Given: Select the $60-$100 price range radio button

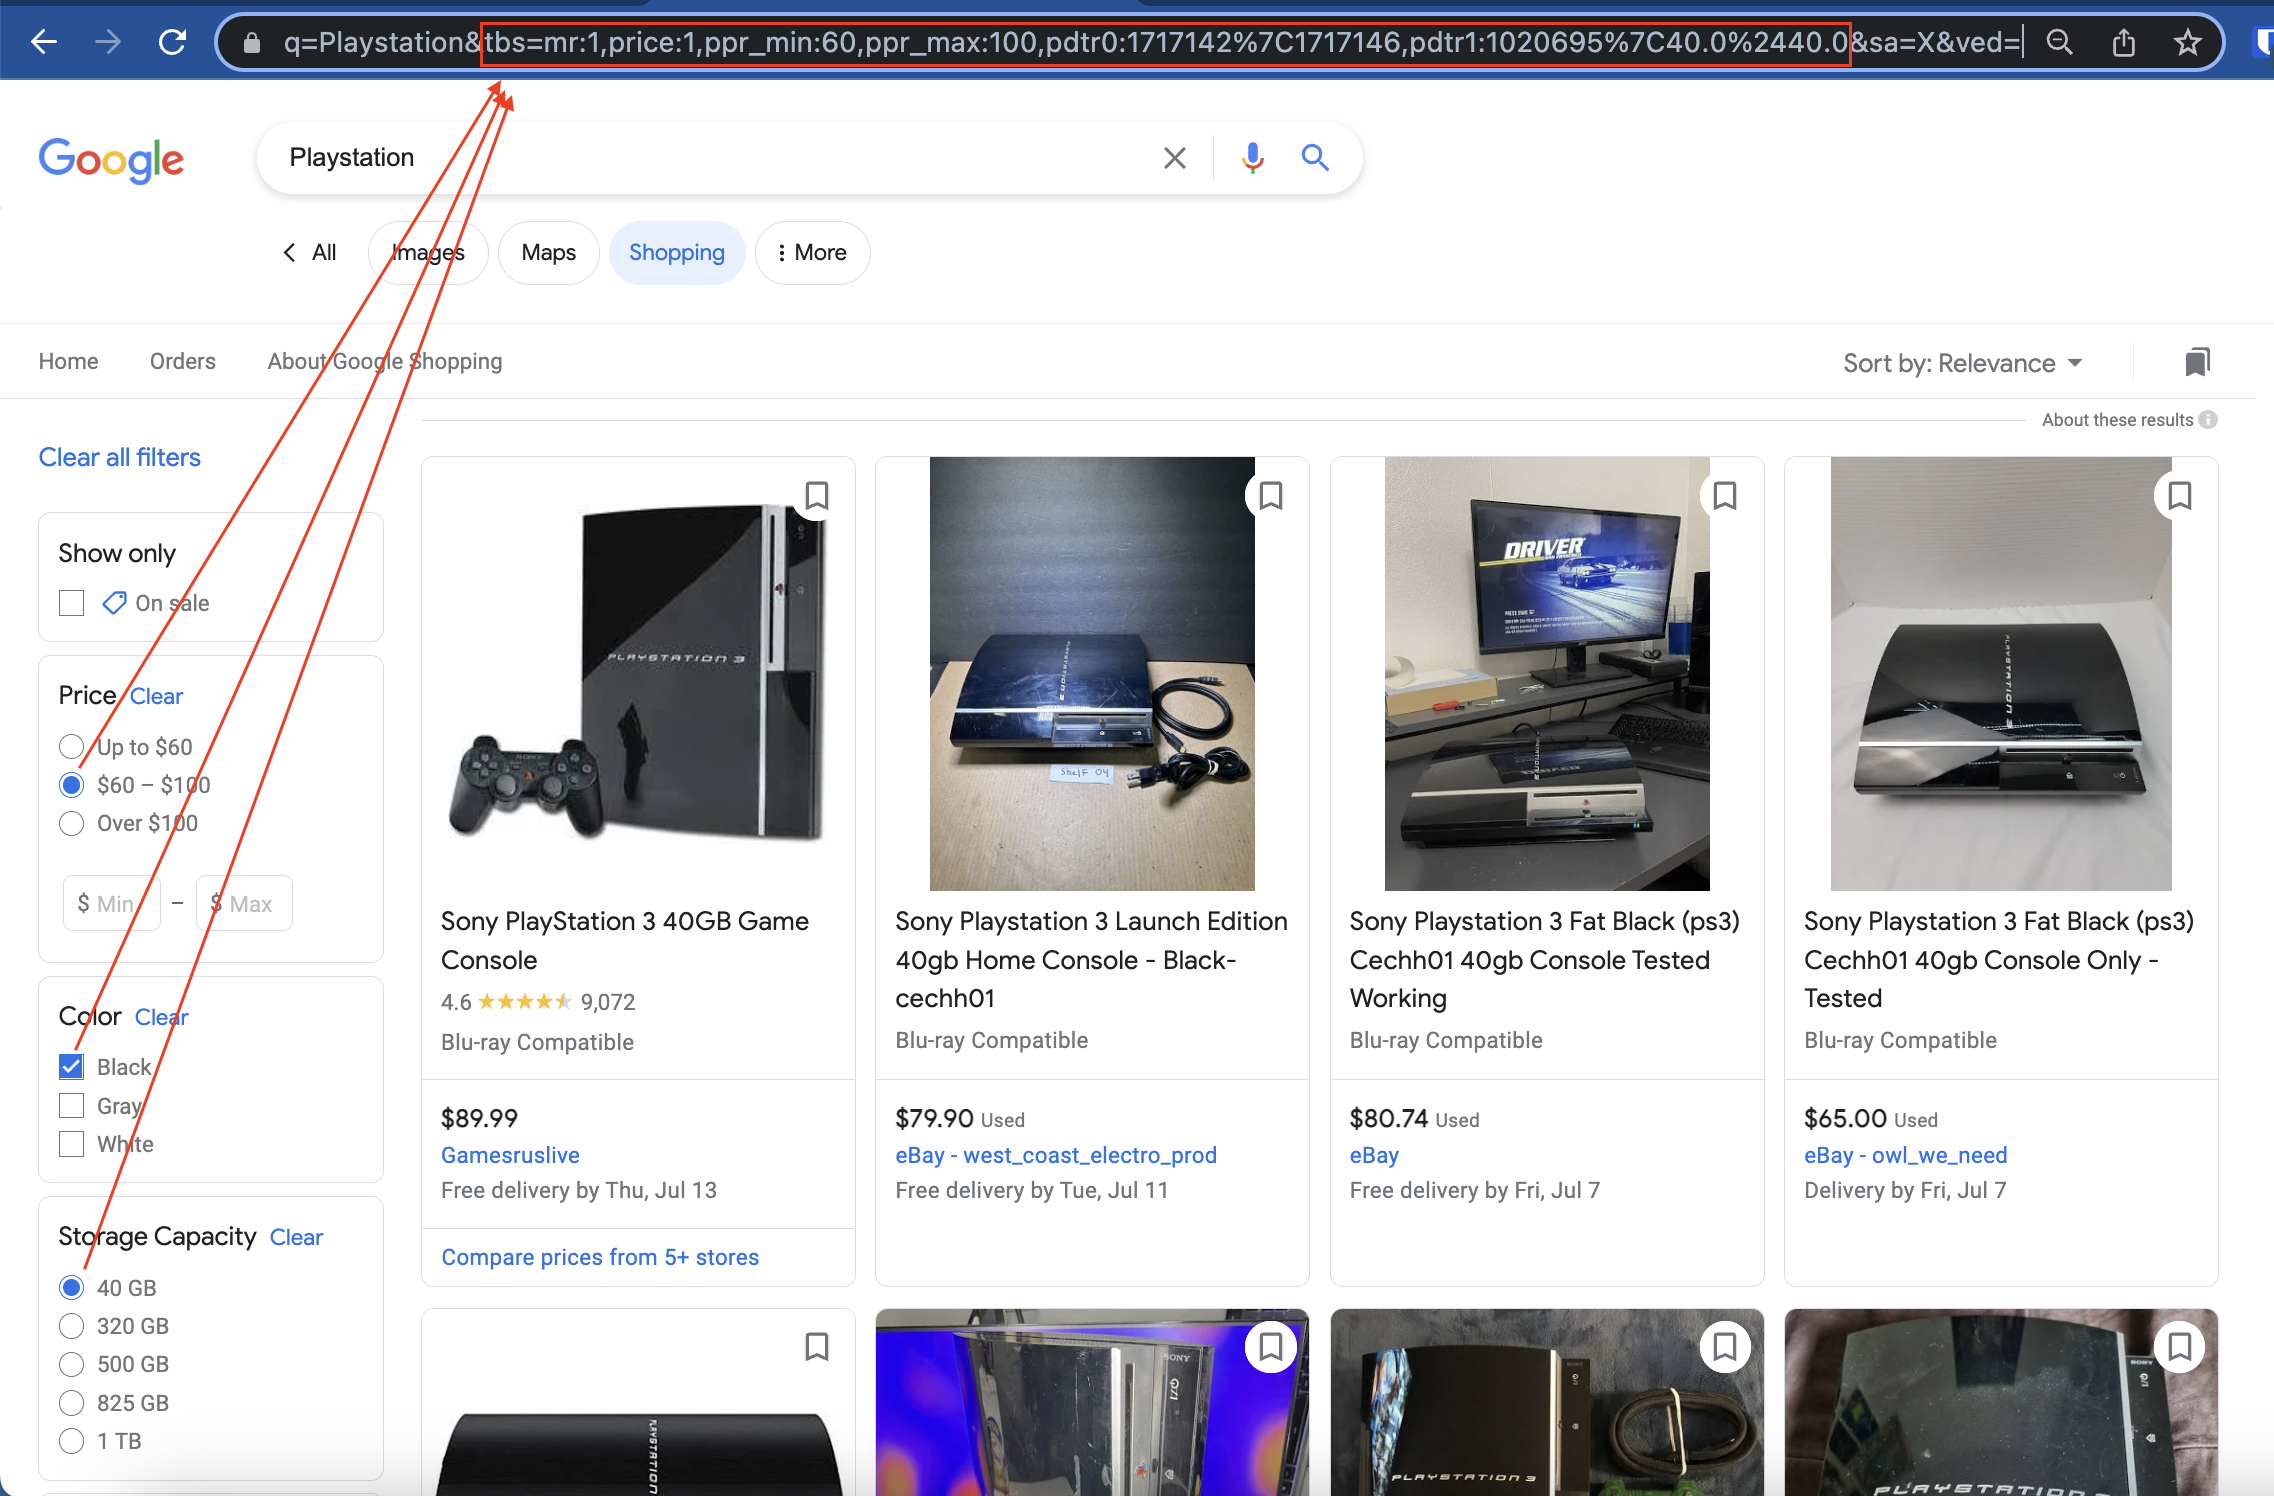Looking at the screenshot, I should tap(72, 783).
